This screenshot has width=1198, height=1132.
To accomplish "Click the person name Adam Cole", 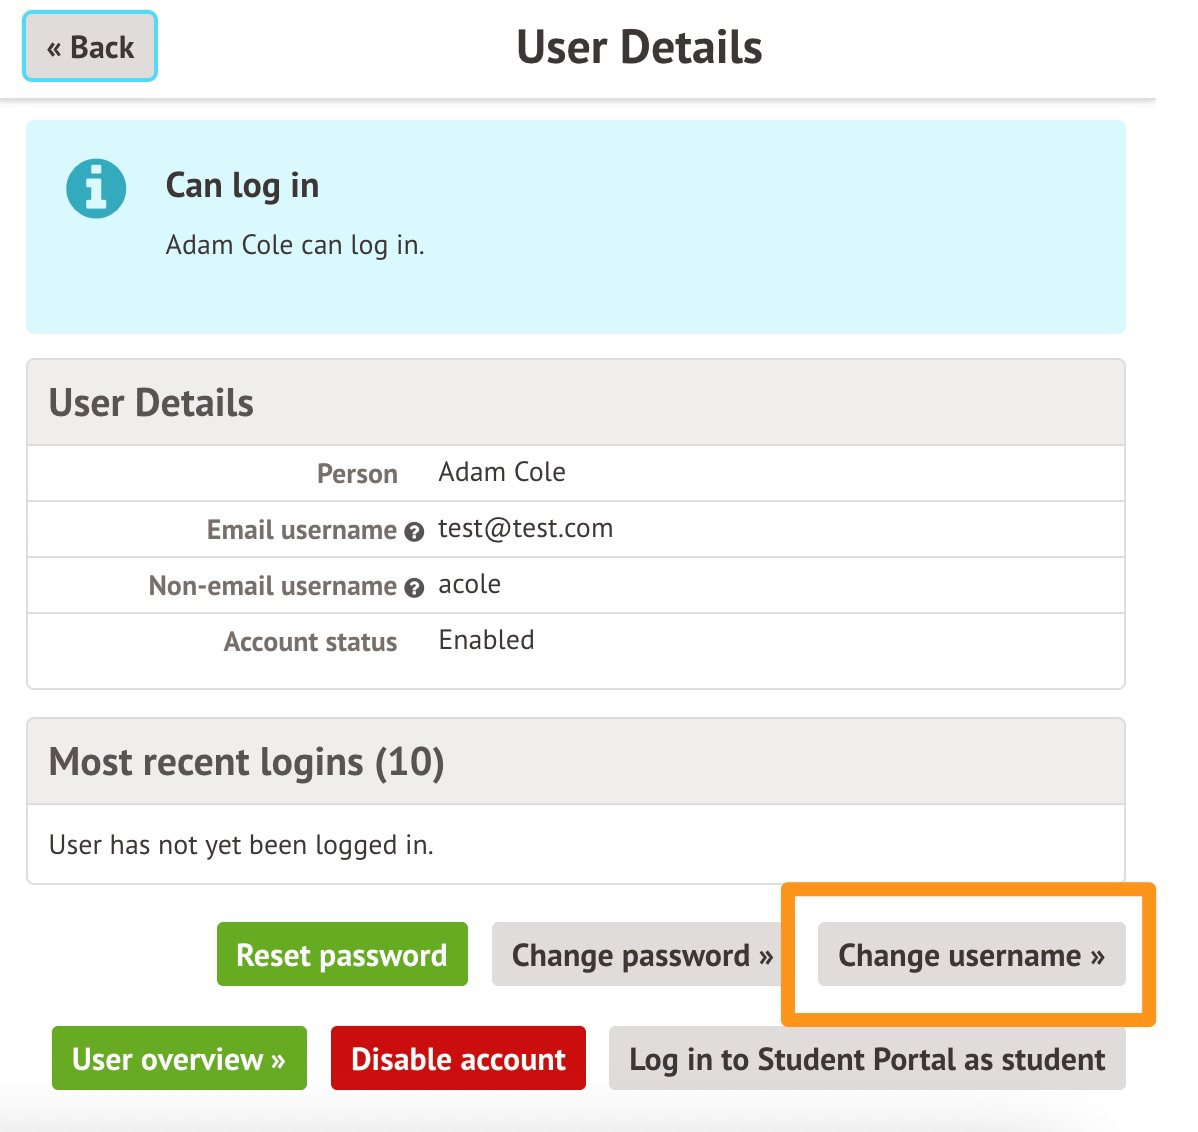I will point(502,472).
